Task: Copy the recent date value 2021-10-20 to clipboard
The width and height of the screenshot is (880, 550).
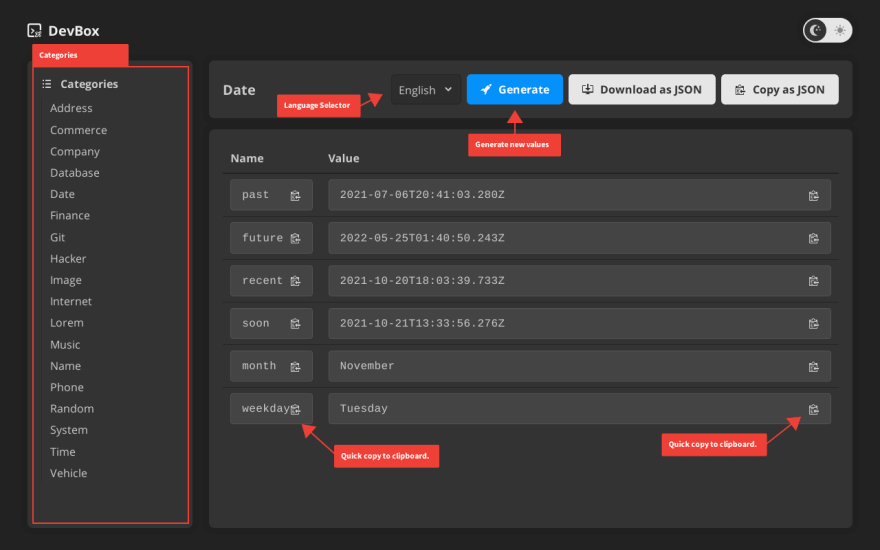Action: 813,281
